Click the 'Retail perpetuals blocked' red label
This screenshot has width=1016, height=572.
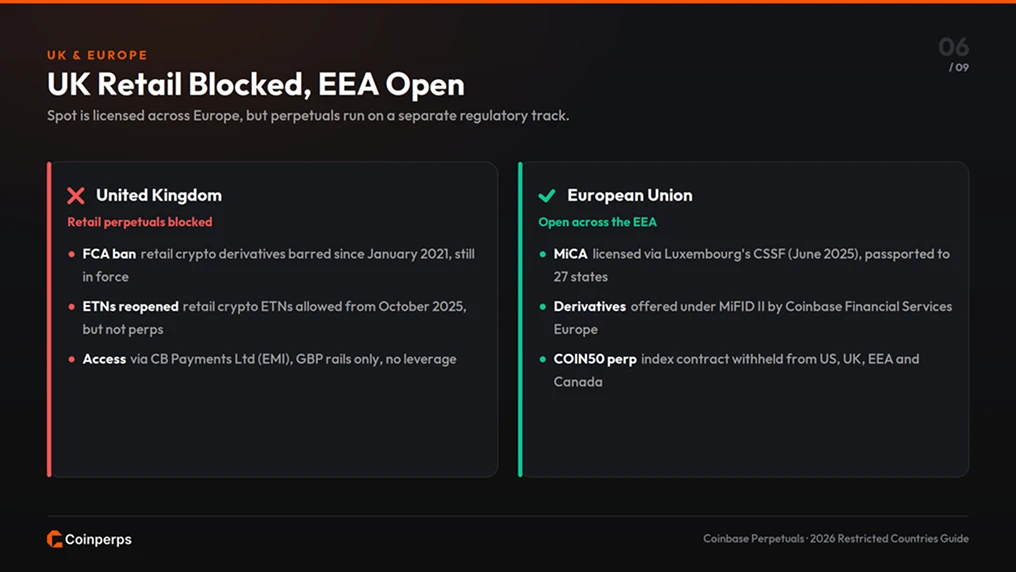click(x=140, y=222)
